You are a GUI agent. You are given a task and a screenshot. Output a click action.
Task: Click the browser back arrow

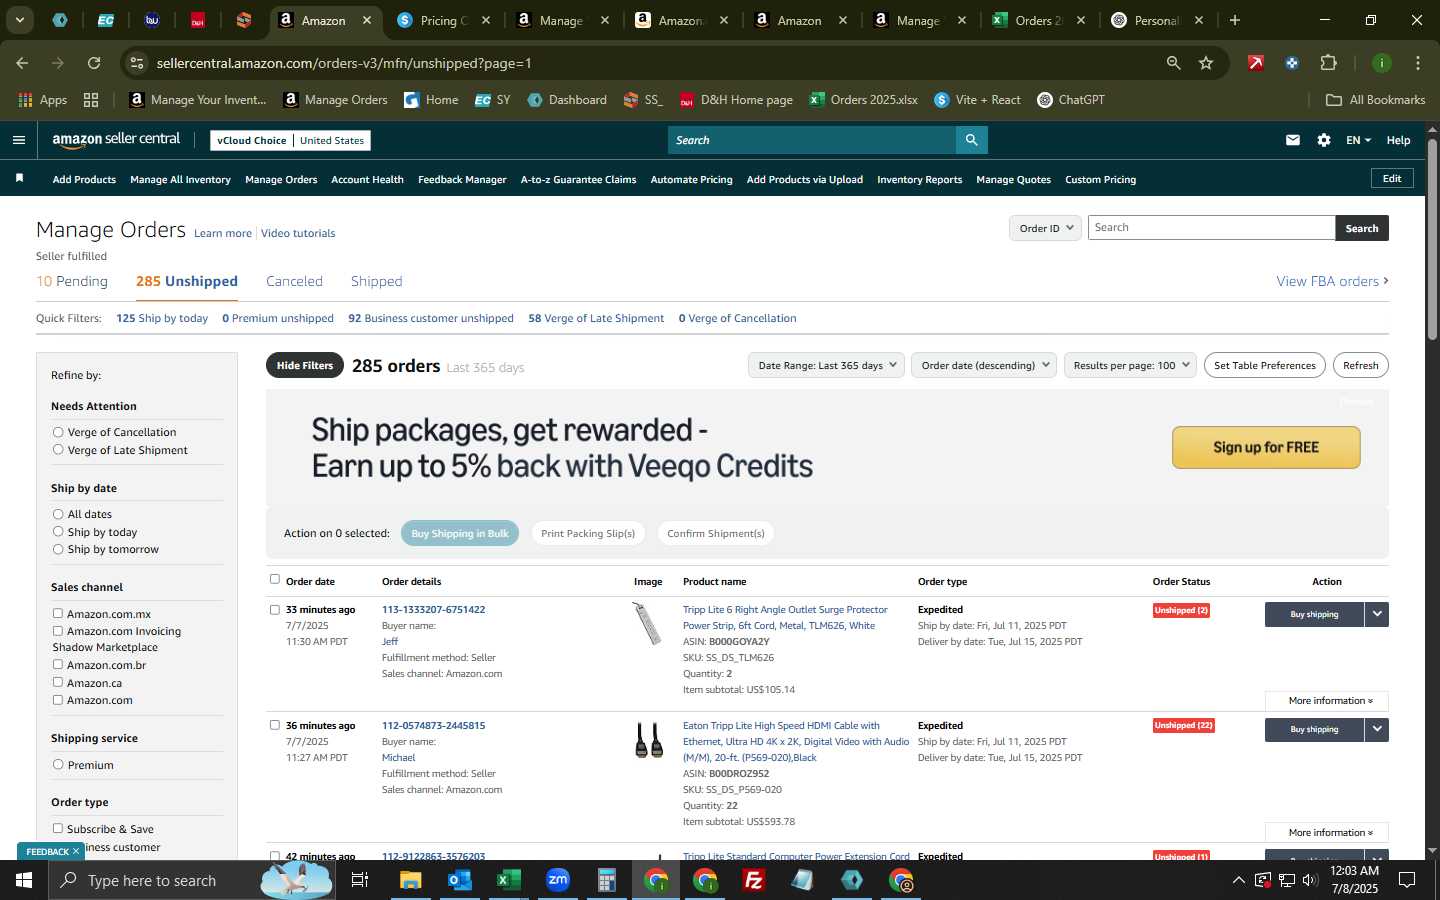[22, 63]
